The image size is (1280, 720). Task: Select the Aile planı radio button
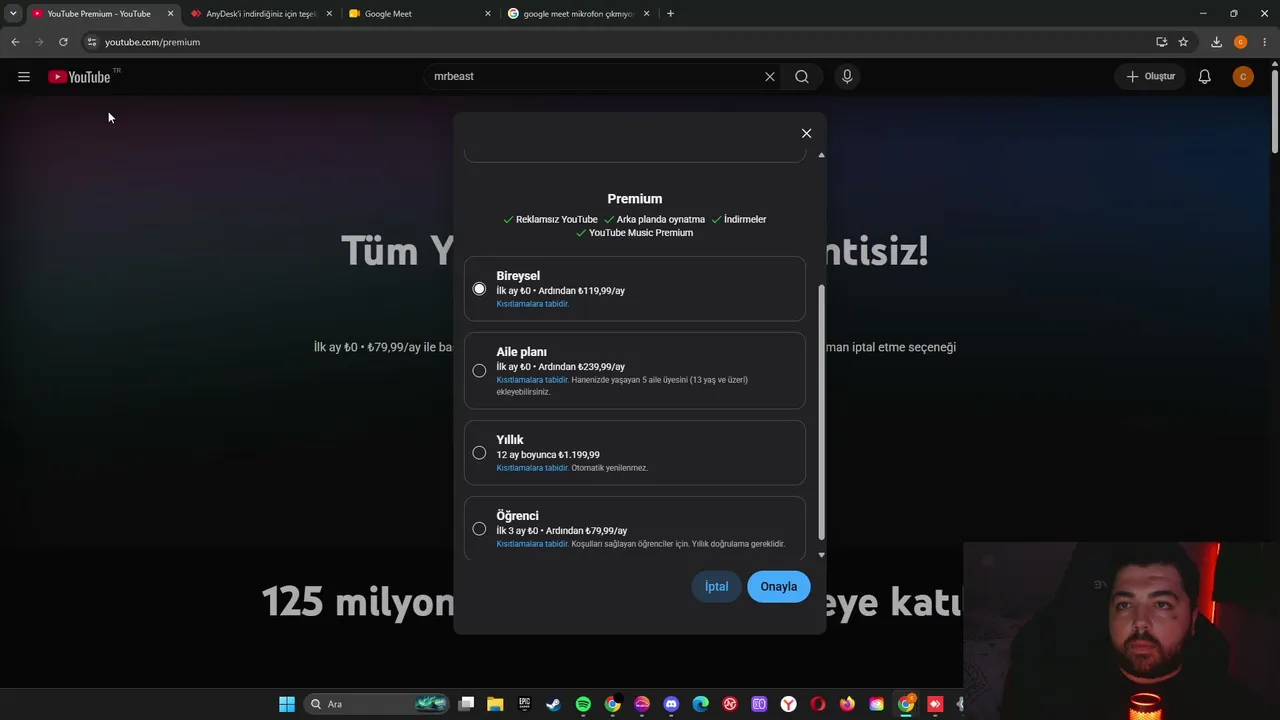point(479,371)
